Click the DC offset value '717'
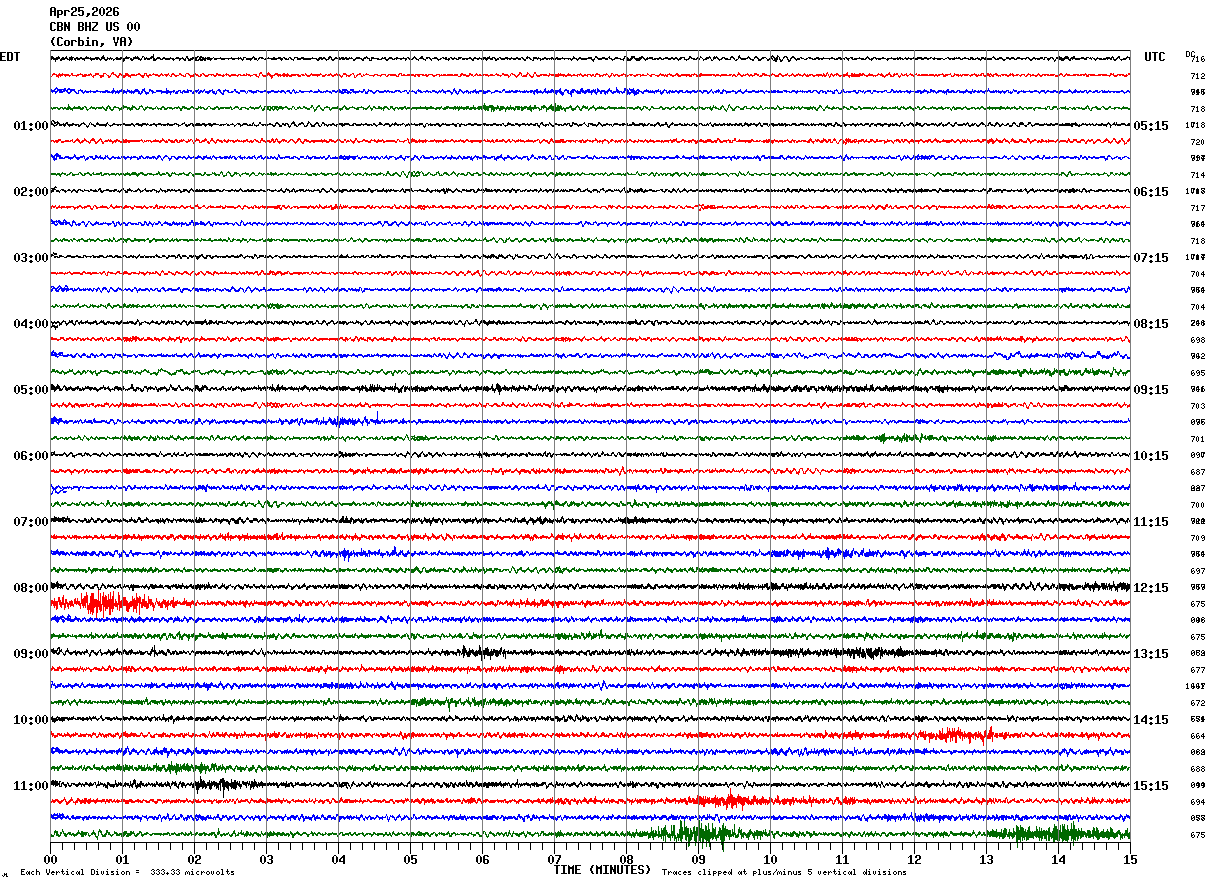The height and width of the screenshot is (886, 1210). tap(1197, 208)
